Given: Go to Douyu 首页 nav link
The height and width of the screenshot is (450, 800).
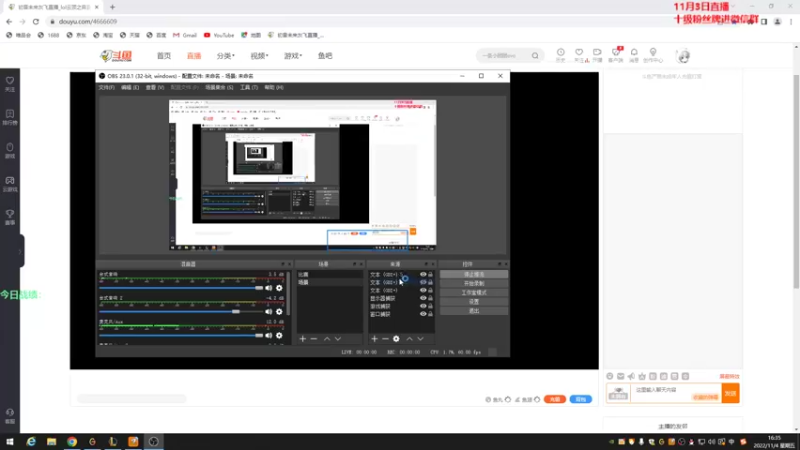Looking at the screenshot, I should (164, 56).
